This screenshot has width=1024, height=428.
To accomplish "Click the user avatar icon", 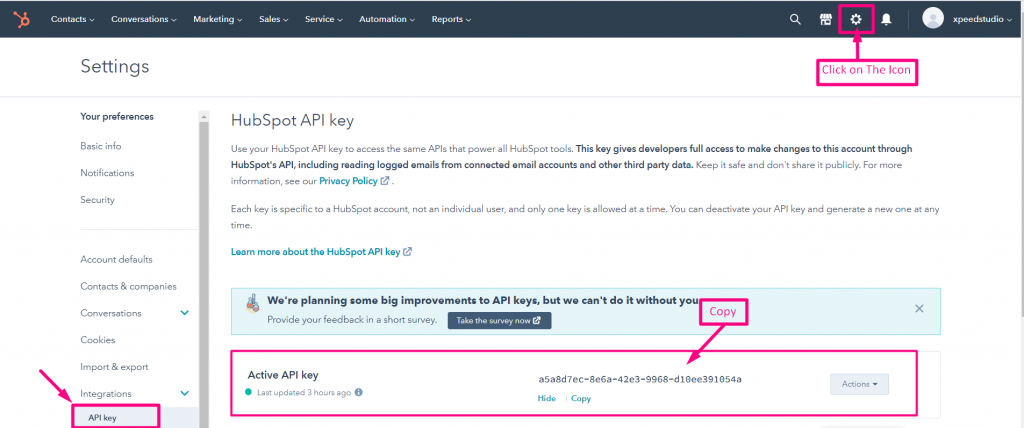I will pos(933,18).
